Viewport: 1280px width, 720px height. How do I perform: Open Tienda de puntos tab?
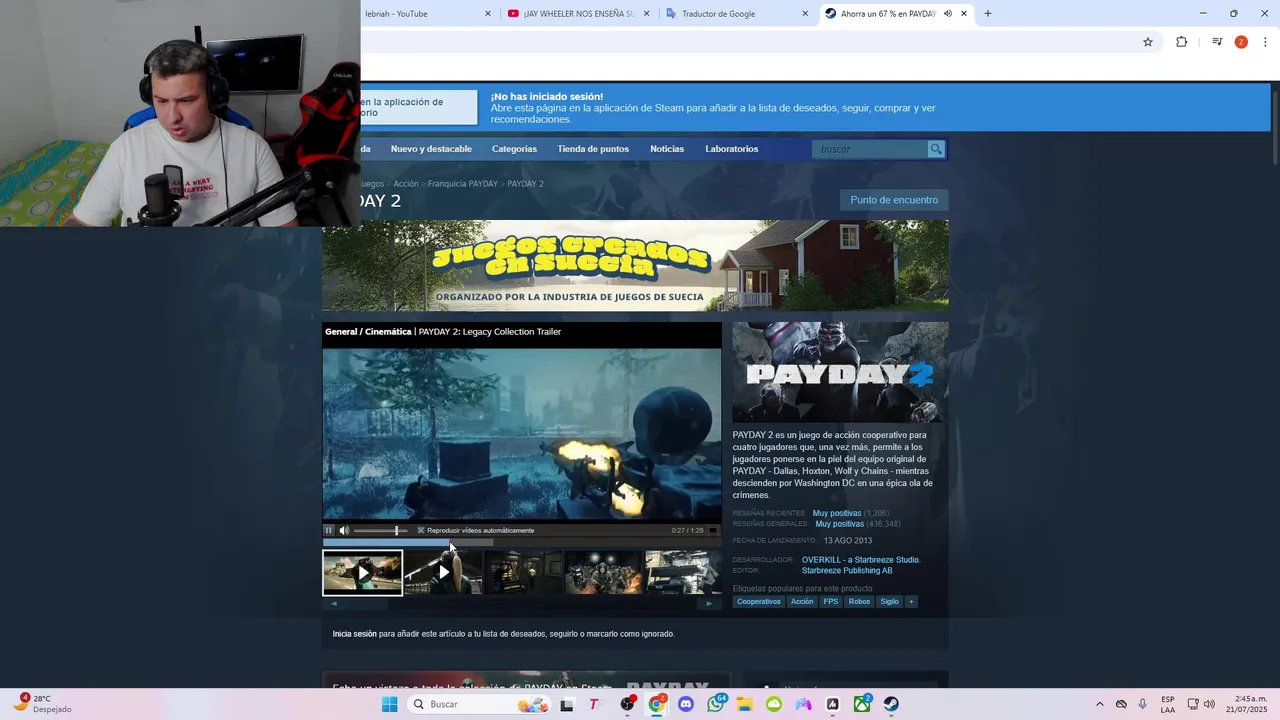[x=593, y=149]
